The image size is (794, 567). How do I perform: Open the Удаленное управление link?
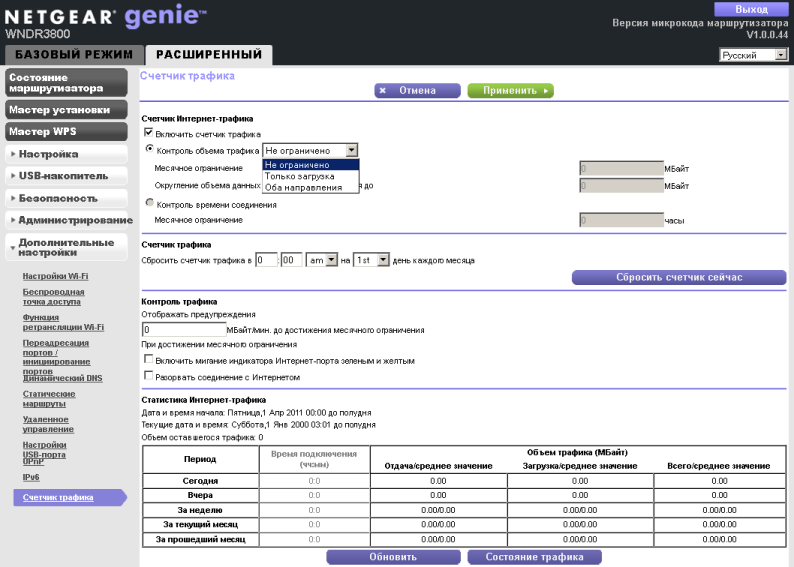[48, 424]
